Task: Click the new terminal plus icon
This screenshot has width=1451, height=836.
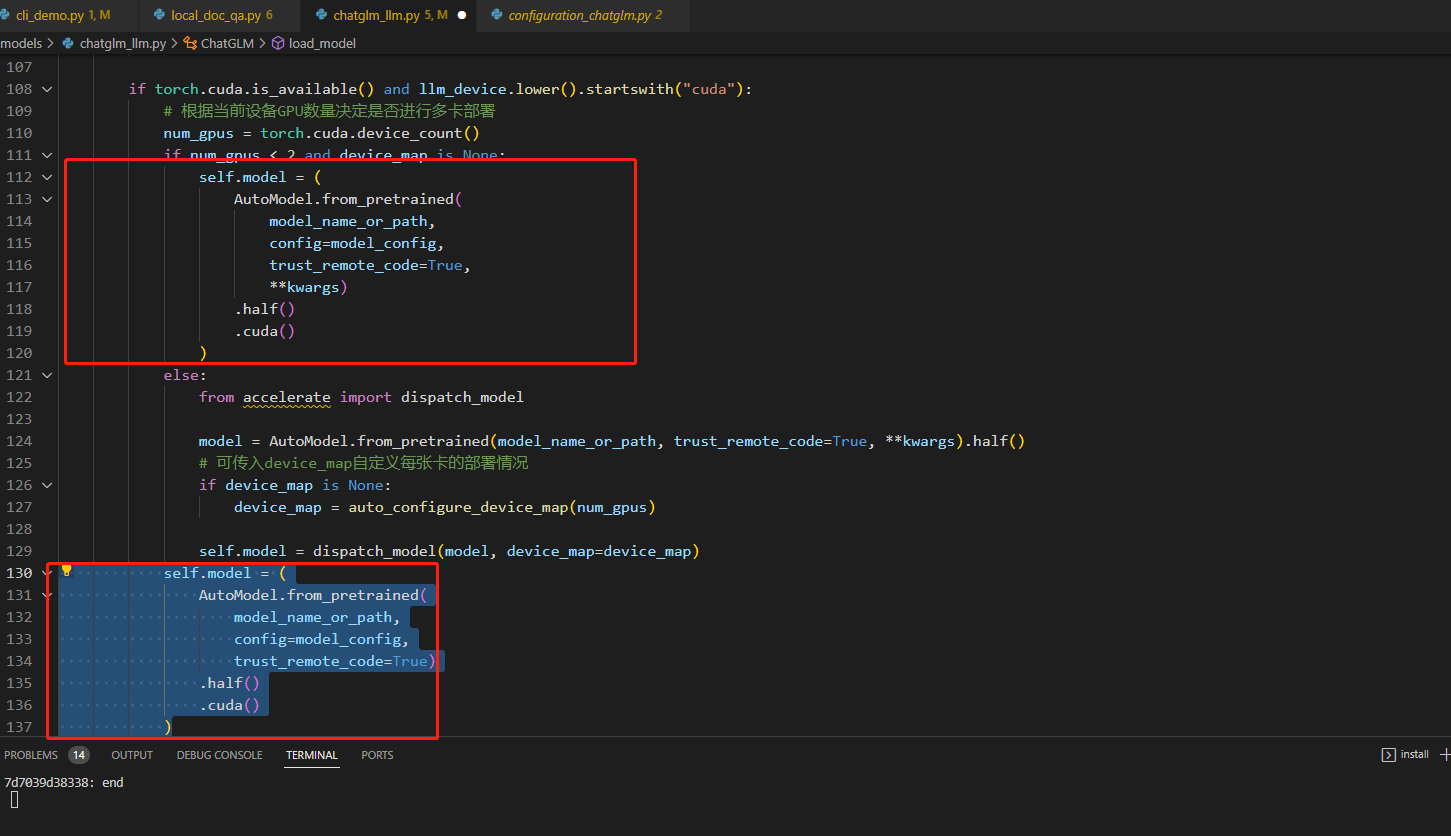Action: (1445, 755)
